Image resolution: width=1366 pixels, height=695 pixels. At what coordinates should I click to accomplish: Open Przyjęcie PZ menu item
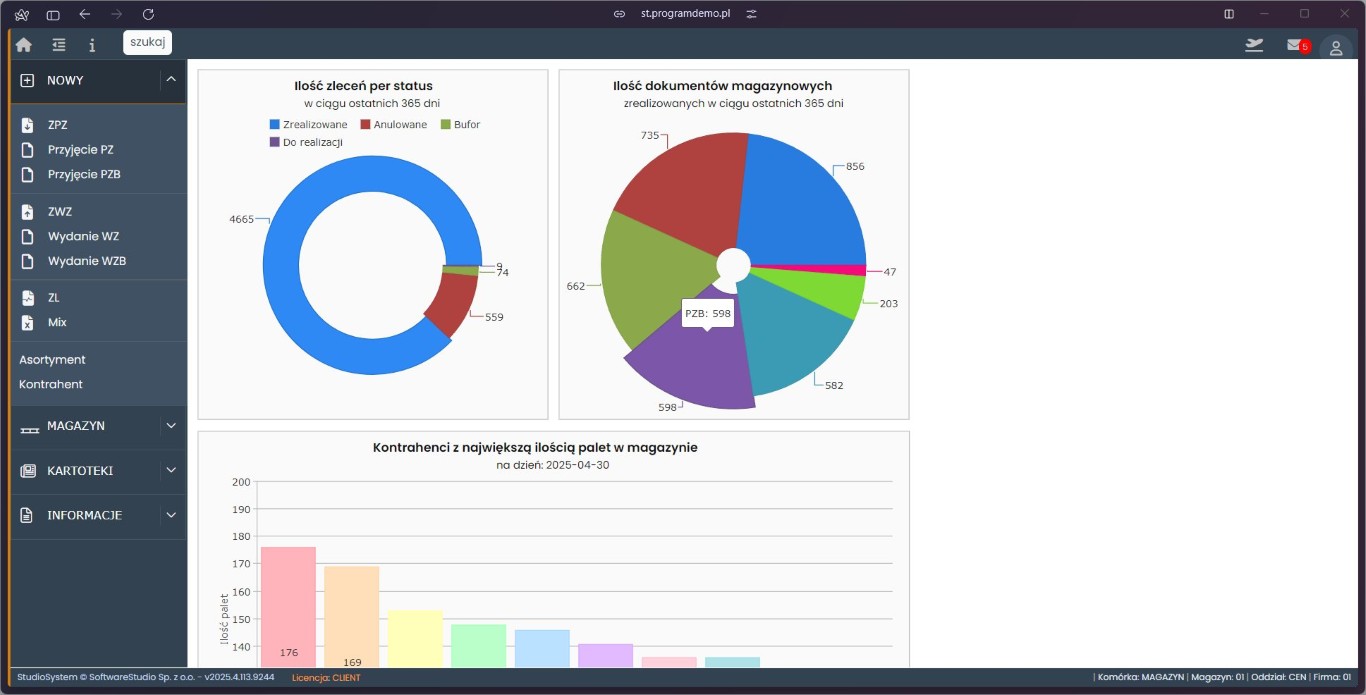[80, 150]
